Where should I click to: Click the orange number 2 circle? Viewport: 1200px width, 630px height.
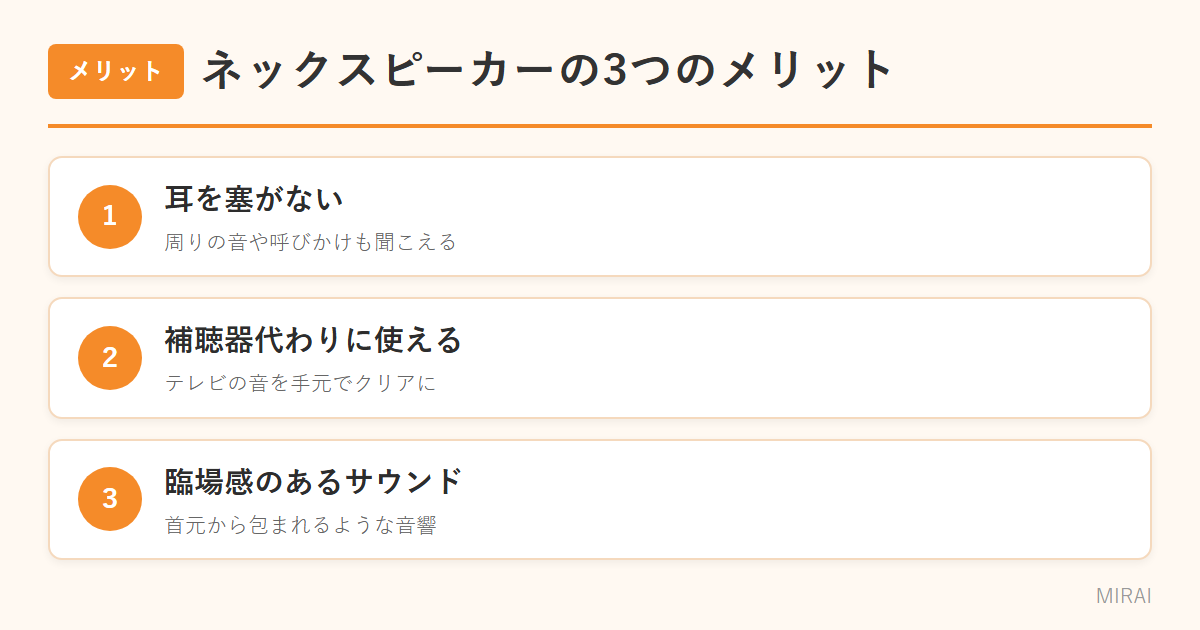[x=110, y=358]
